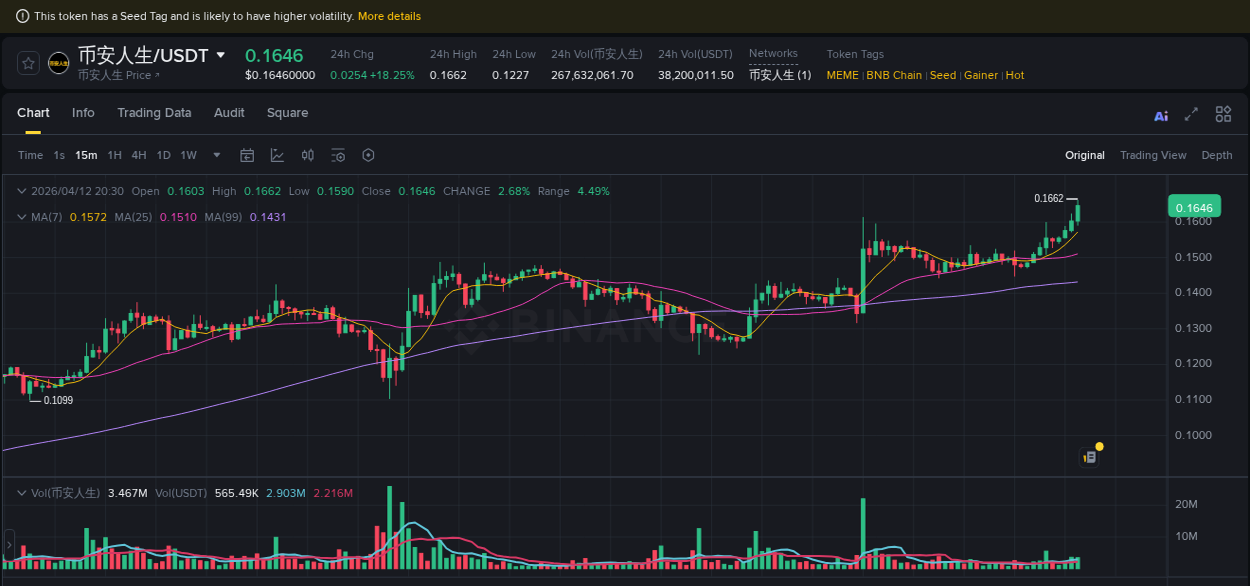Open the AI analysis assistant
Image resolution: width=1250 pixels, height=586 pixels.
coord(1161,115)
